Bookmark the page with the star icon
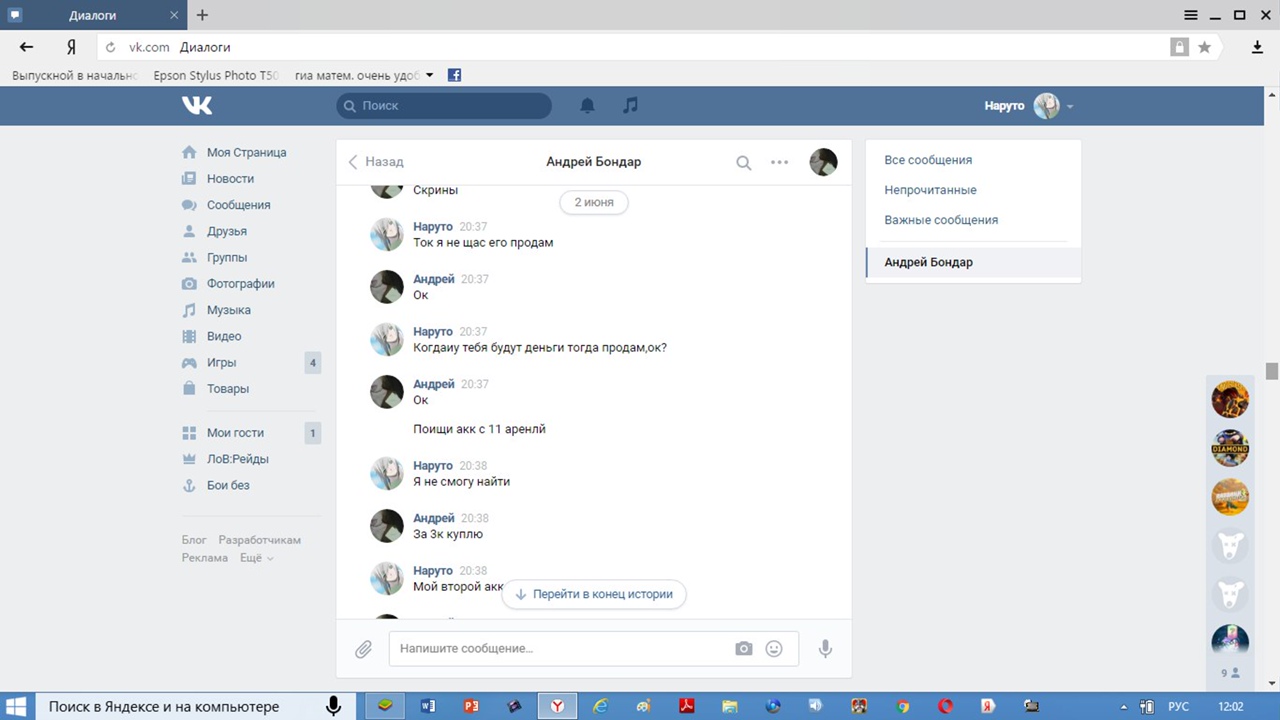This screenshot has width=1280, height=720. (1204, 47)
